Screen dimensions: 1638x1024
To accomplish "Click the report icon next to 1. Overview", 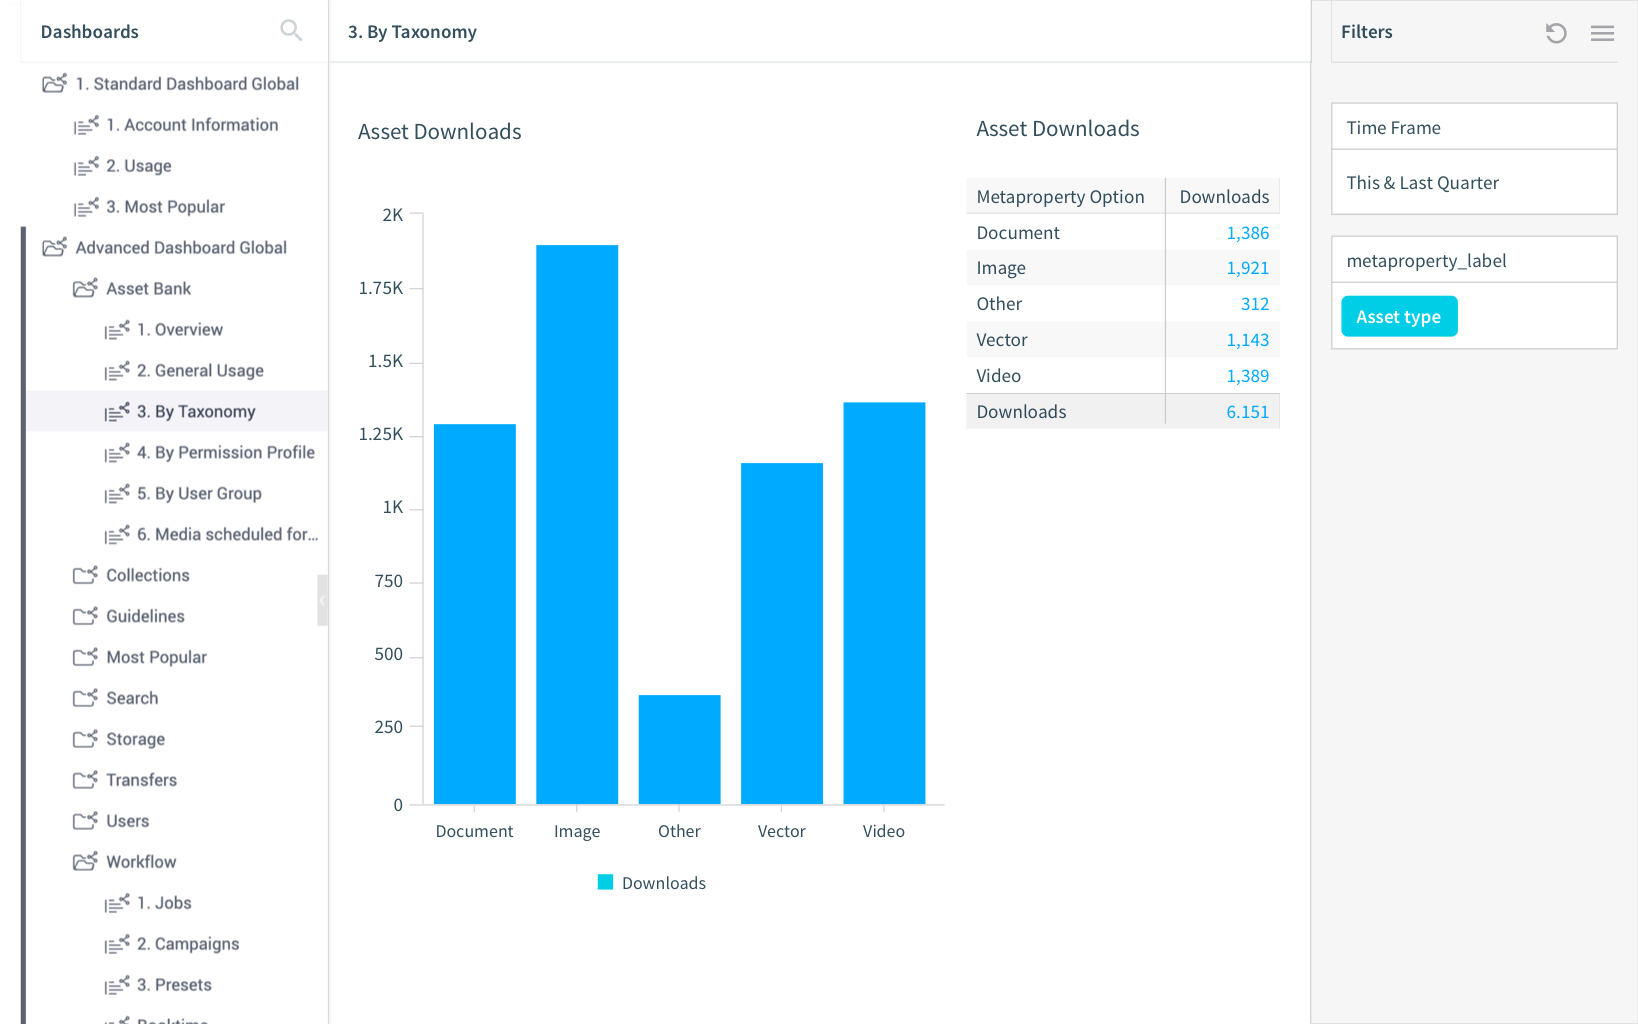I will (x=118, y=329).
